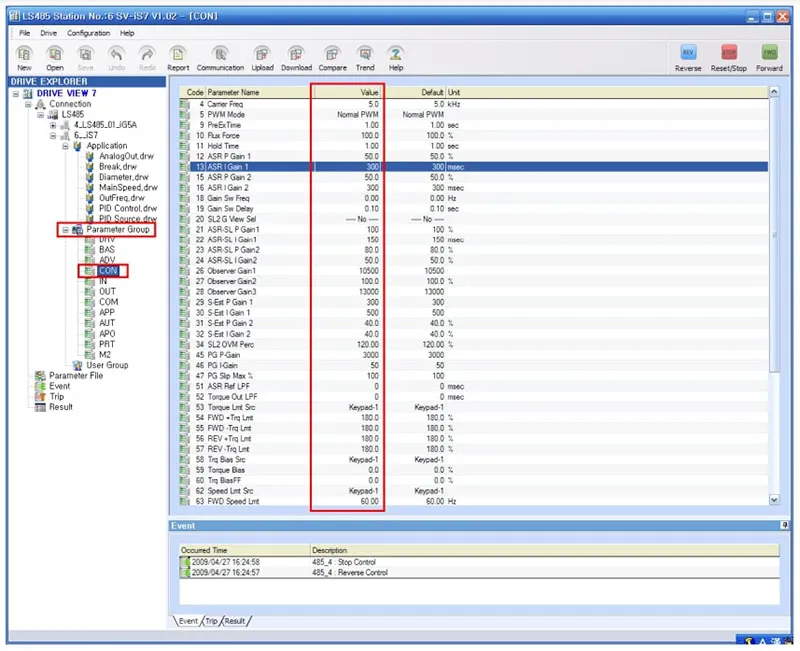This screenshot has height=651, width=800.
Task: Open the Communication settings icon
Action: (220, 56)
